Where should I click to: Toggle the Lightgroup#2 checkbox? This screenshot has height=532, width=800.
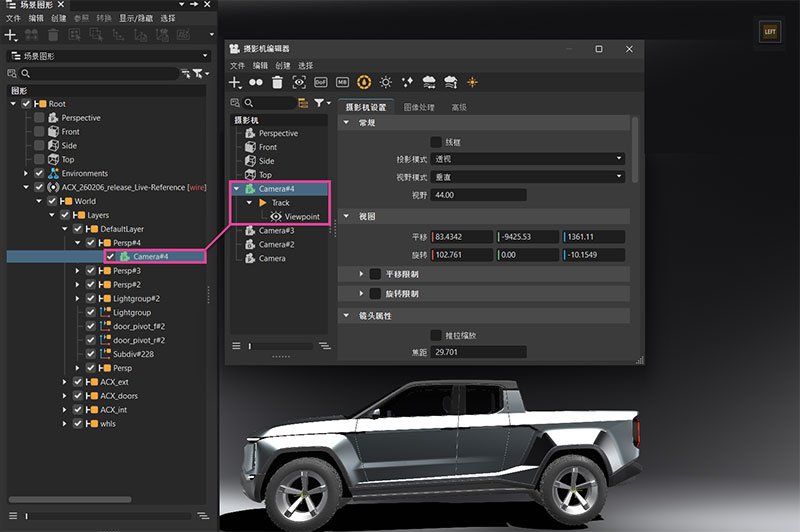click(x=90, y=298)
